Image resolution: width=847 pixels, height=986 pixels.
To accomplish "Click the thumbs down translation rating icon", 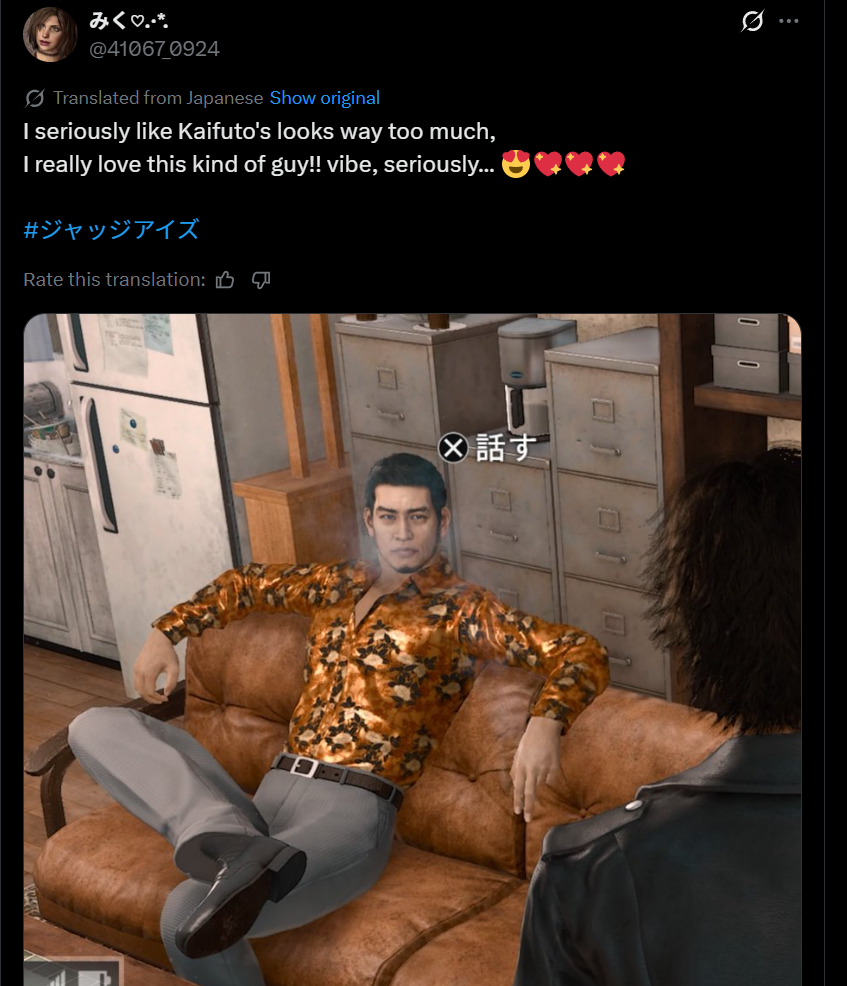I will tap(261, 280).
